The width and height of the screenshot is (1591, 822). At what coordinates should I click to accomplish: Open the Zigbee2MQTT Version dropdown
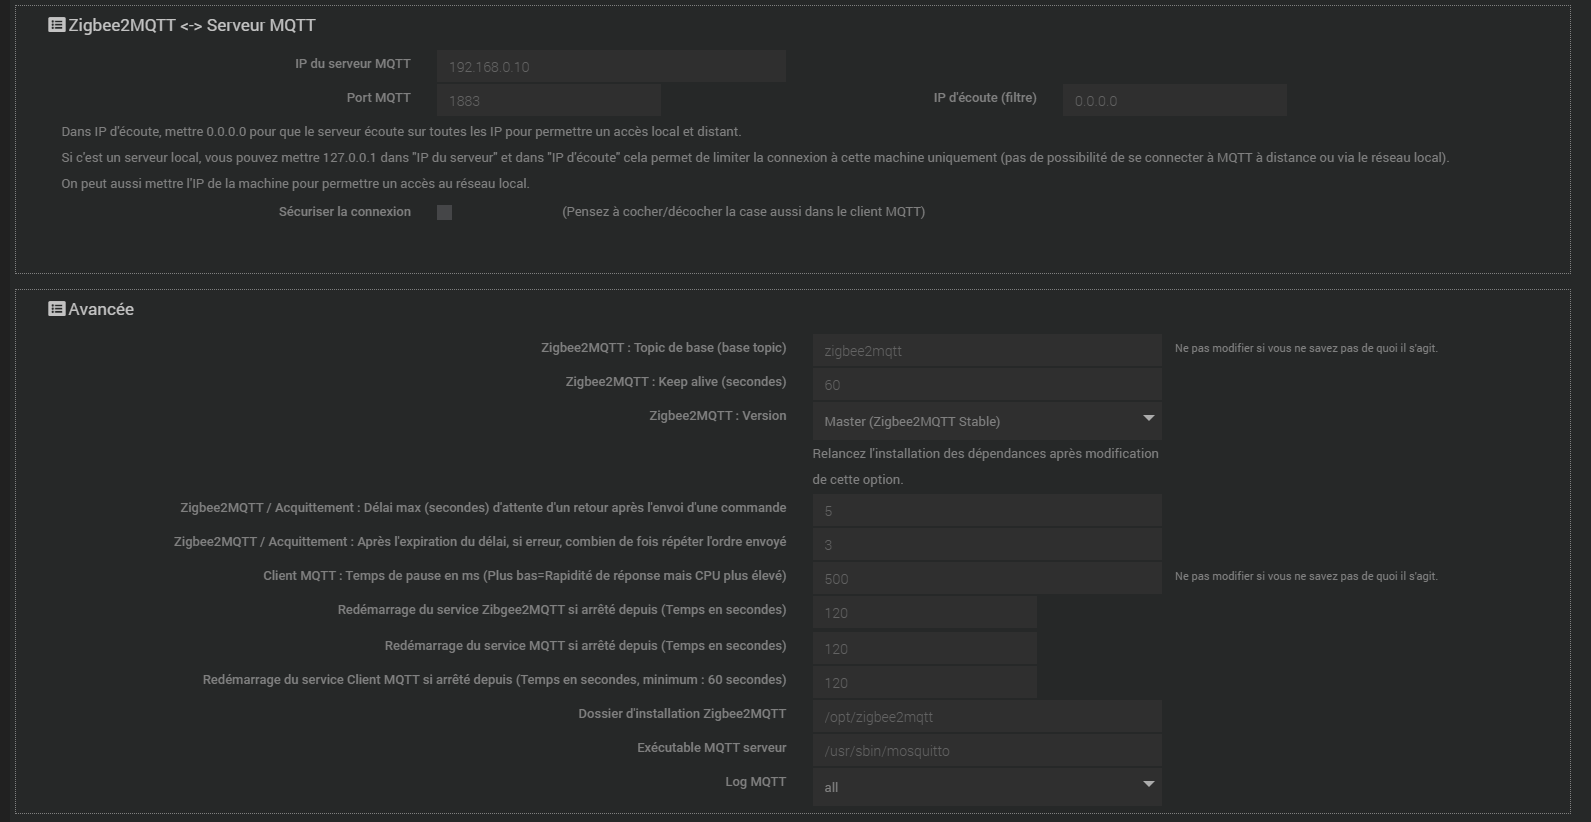point(985,421)
